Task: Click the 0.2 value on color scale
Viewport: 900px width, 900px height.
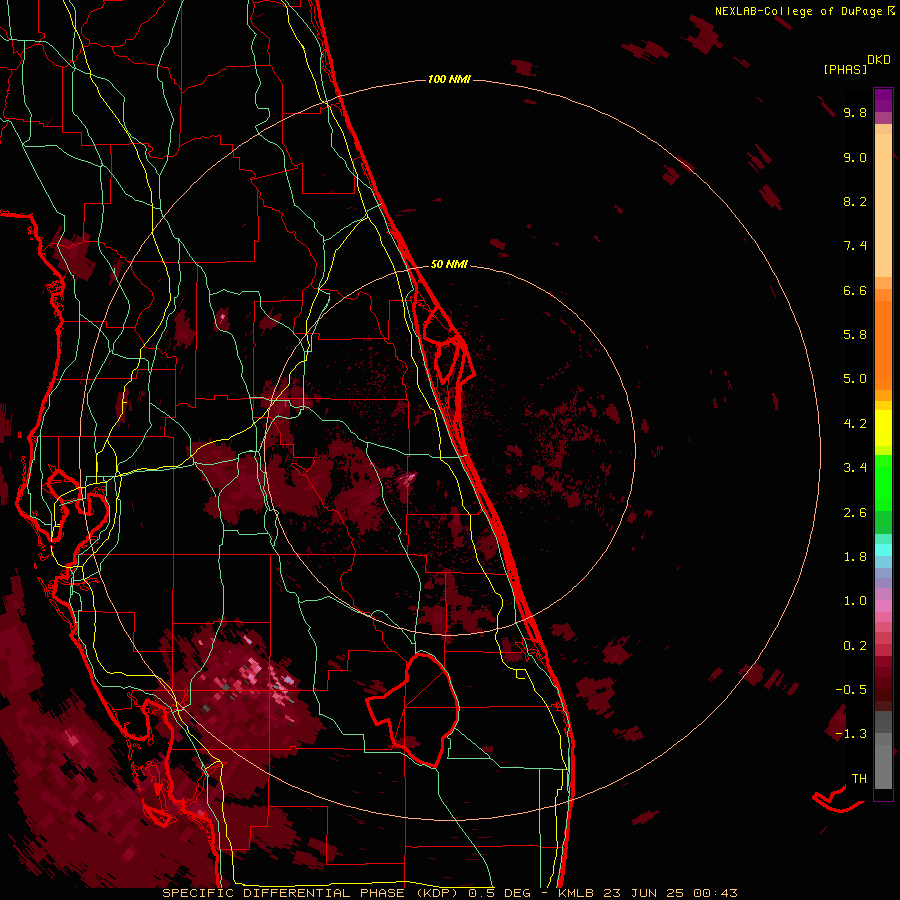Action: [855, 646]
